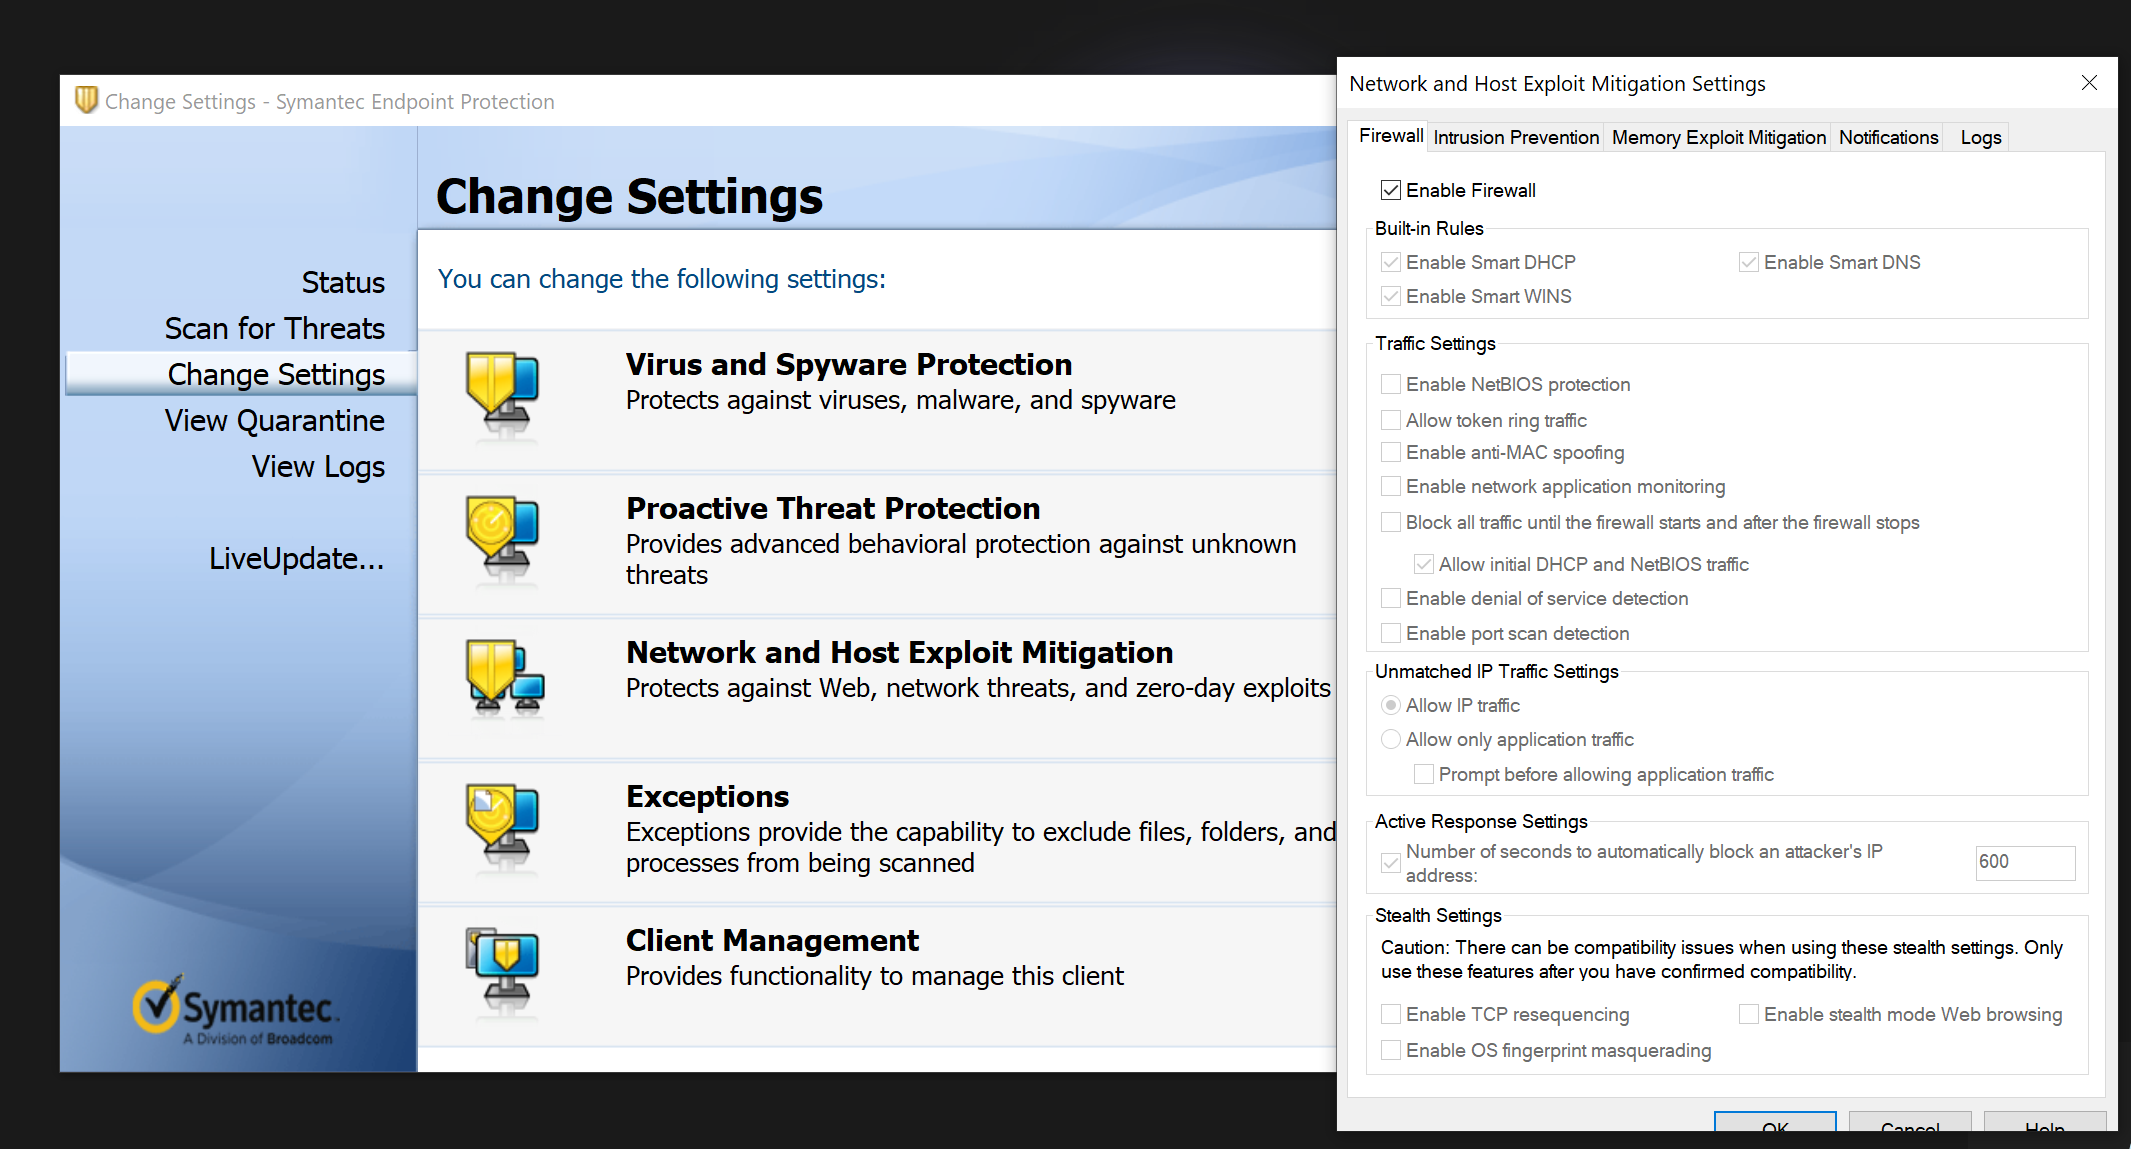Go to View Quarantine in sidebar

click(x=275, y=420)
